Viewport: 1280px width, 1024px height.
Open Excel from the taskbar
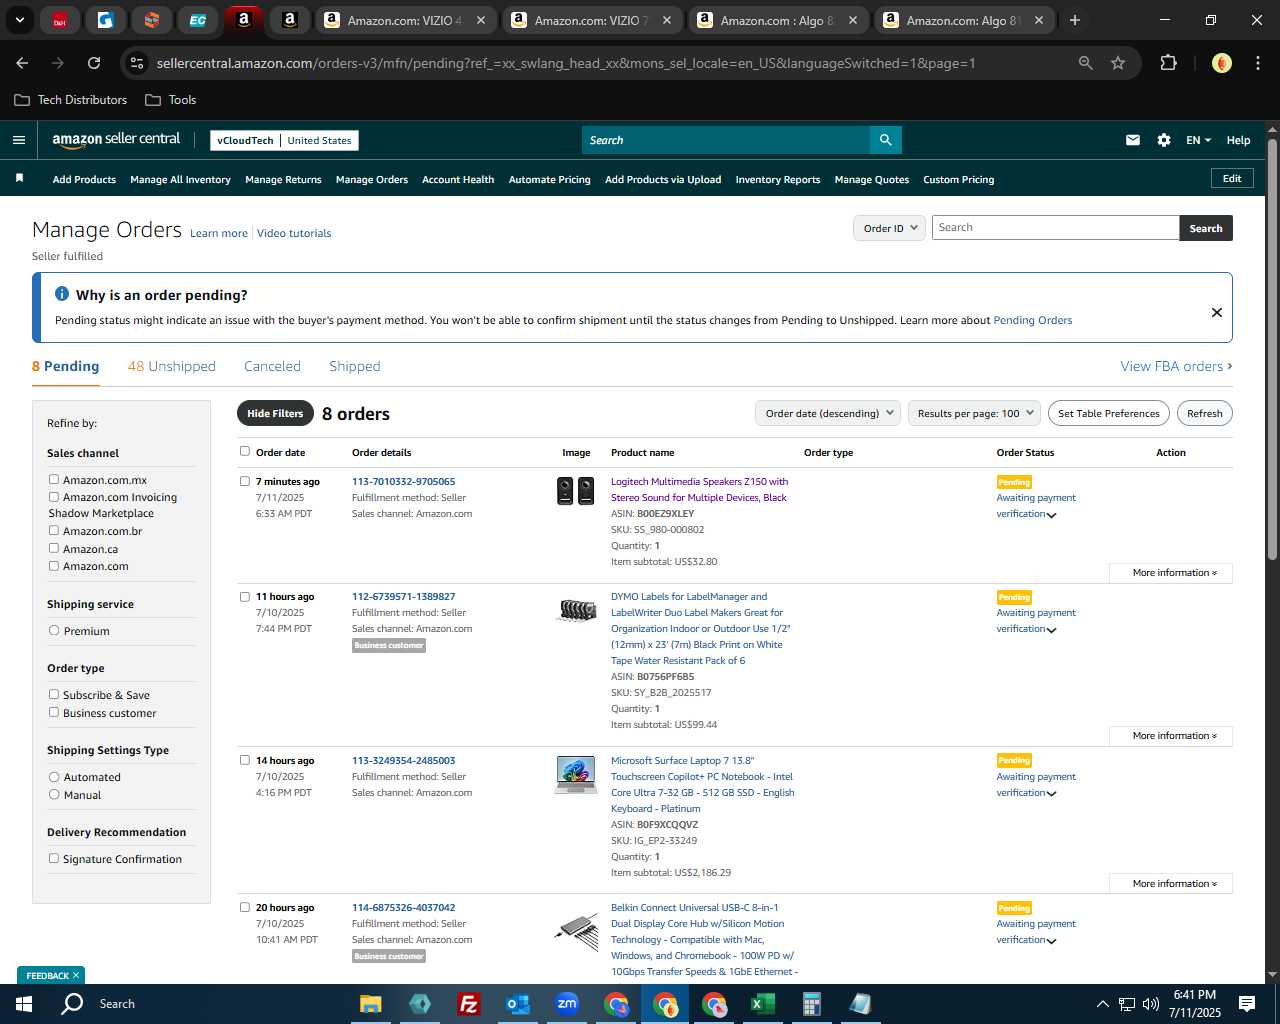[762, 1004]
